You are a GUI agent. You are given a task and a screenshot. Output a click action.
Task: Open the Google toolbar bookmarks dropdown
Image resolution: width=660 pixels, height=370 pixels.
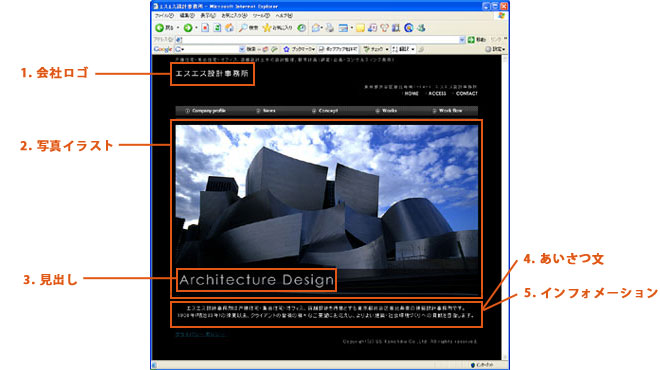tap(301, 49)
